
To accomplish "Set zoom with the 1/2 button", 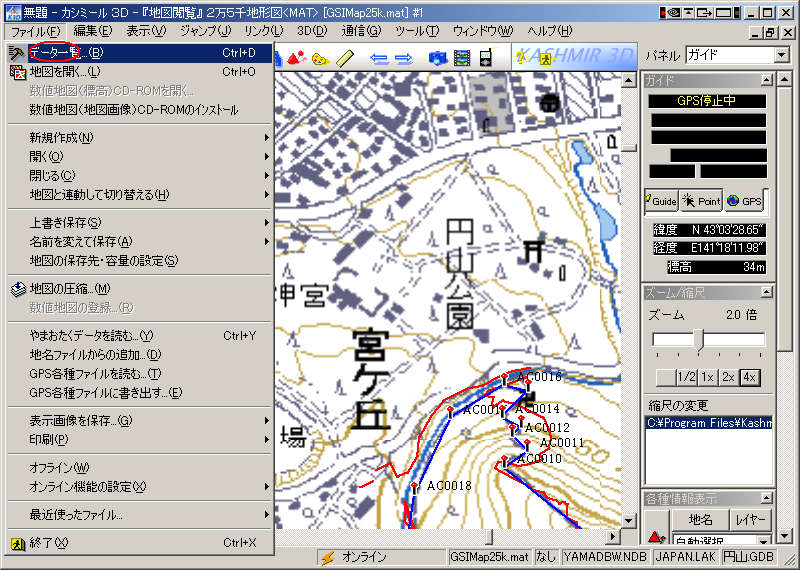I will pos(686,378).
